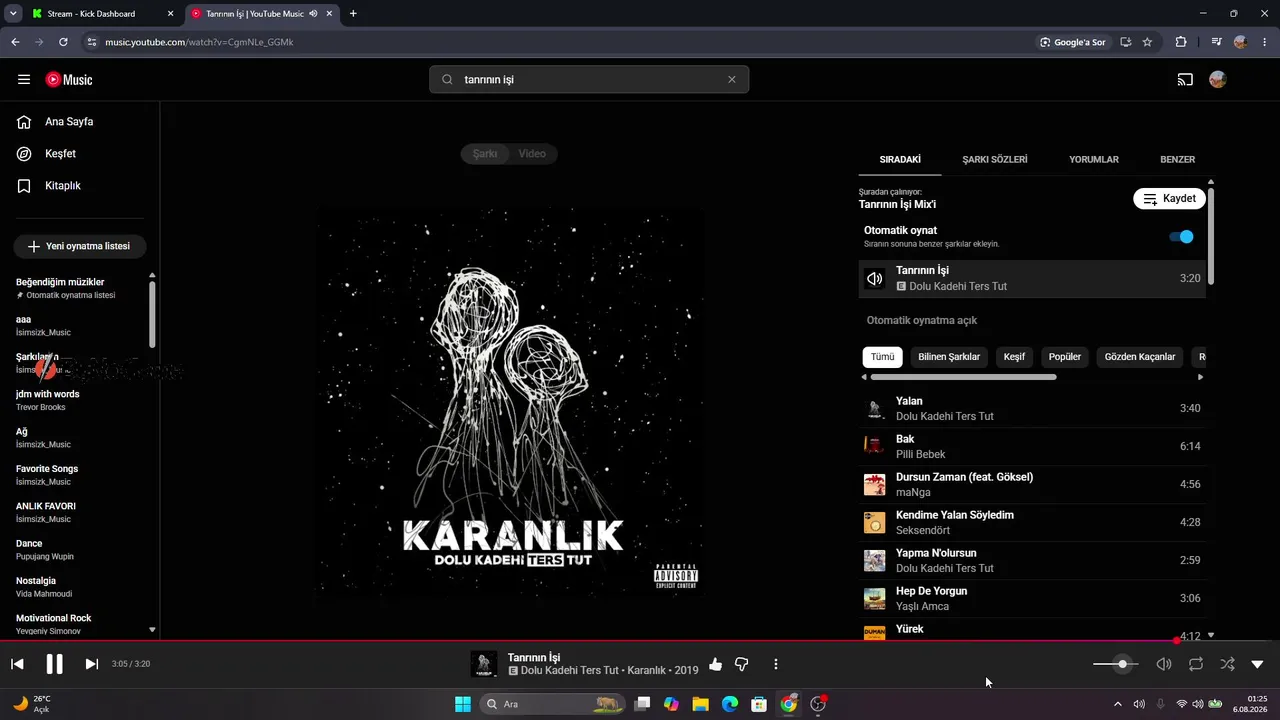
Task: Toggle the Otomatik oynat switch
Action: [1181, 237]
